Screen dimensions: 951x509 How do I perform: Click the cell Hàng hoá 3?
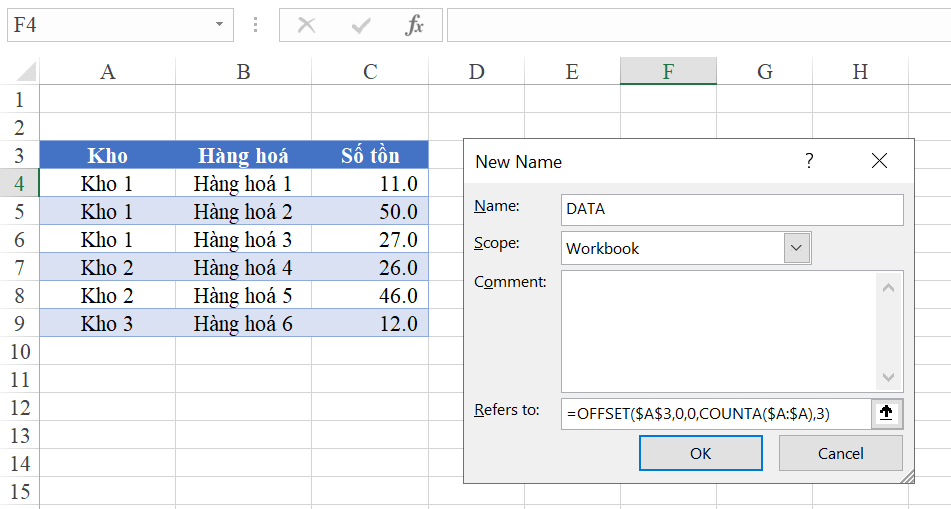243,239
